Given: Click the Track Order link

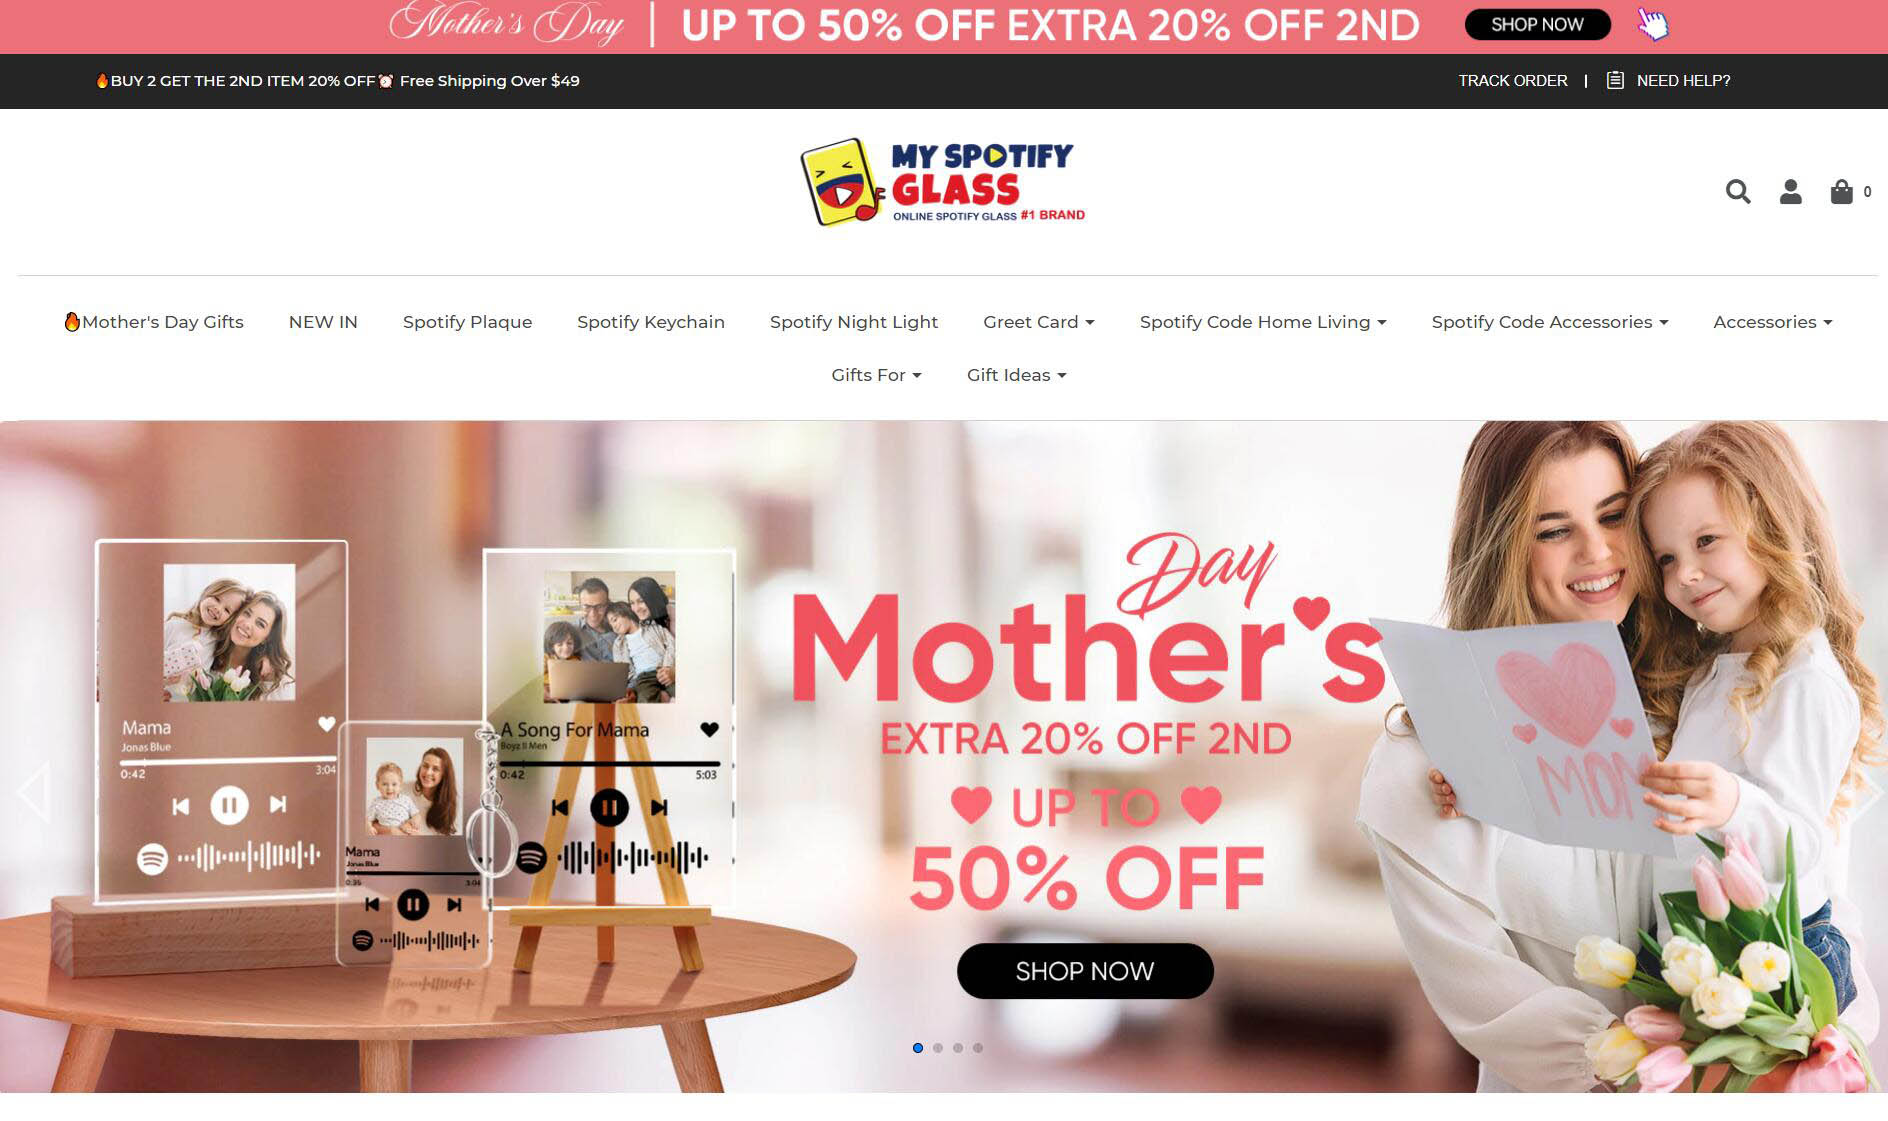Looking at the screenshot, I should click(x=1513, y=80).
